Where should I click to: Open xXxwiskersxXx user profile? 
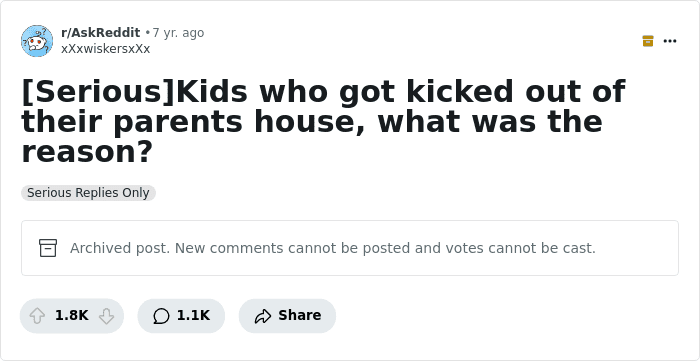[105, 49]
